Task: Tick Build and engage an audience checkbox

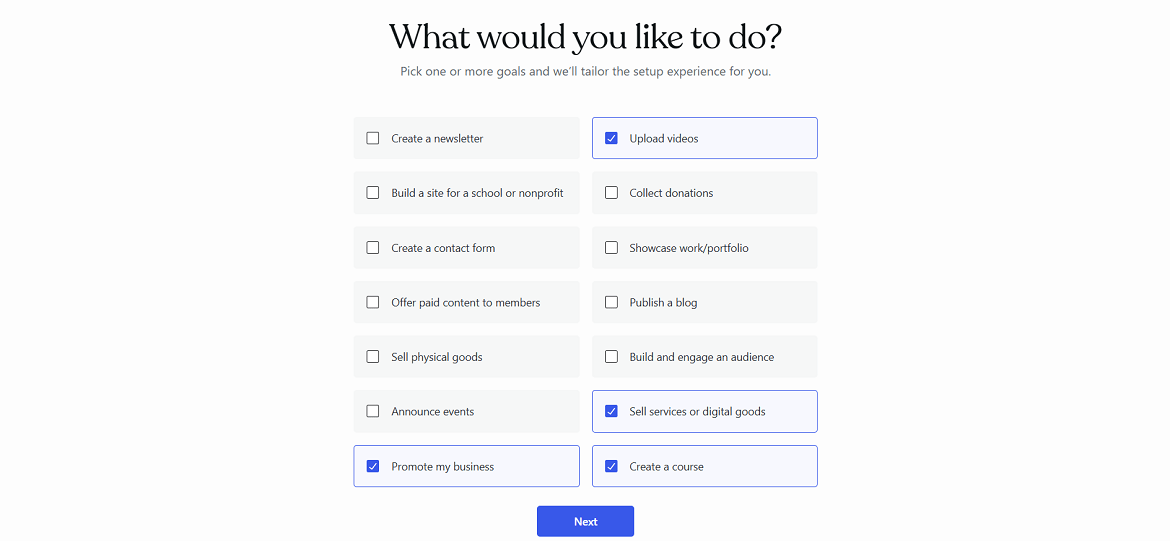Action: pos(611,357)
